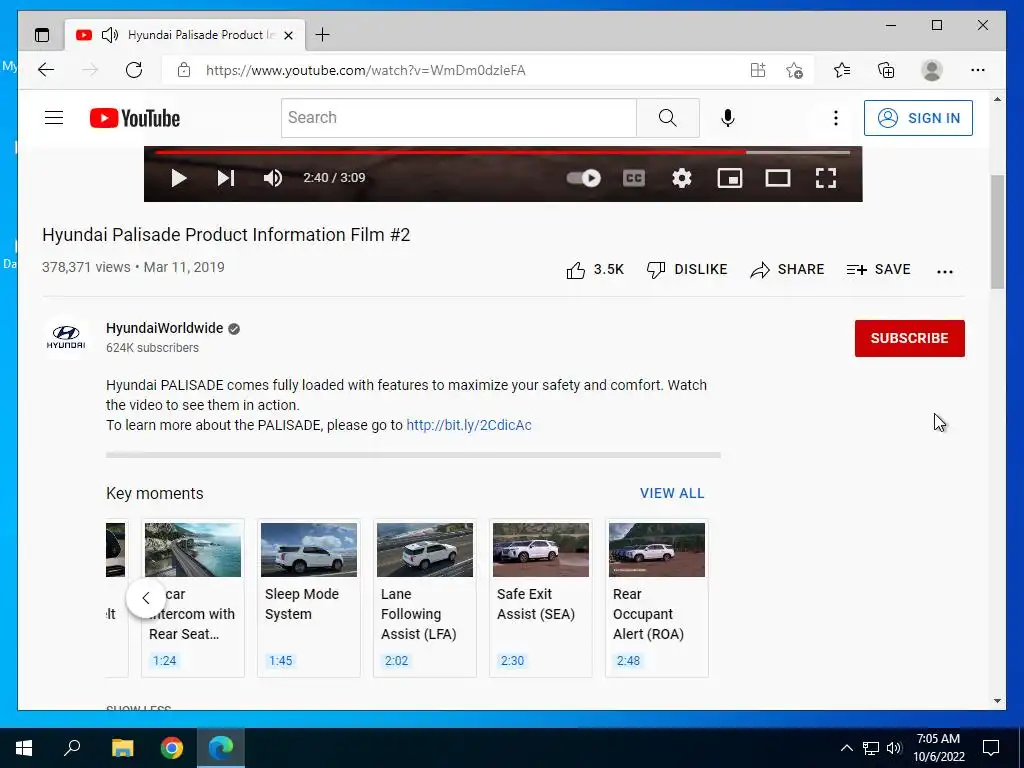Open video settings gear
1024x768 pixels.
click(682, 178)
